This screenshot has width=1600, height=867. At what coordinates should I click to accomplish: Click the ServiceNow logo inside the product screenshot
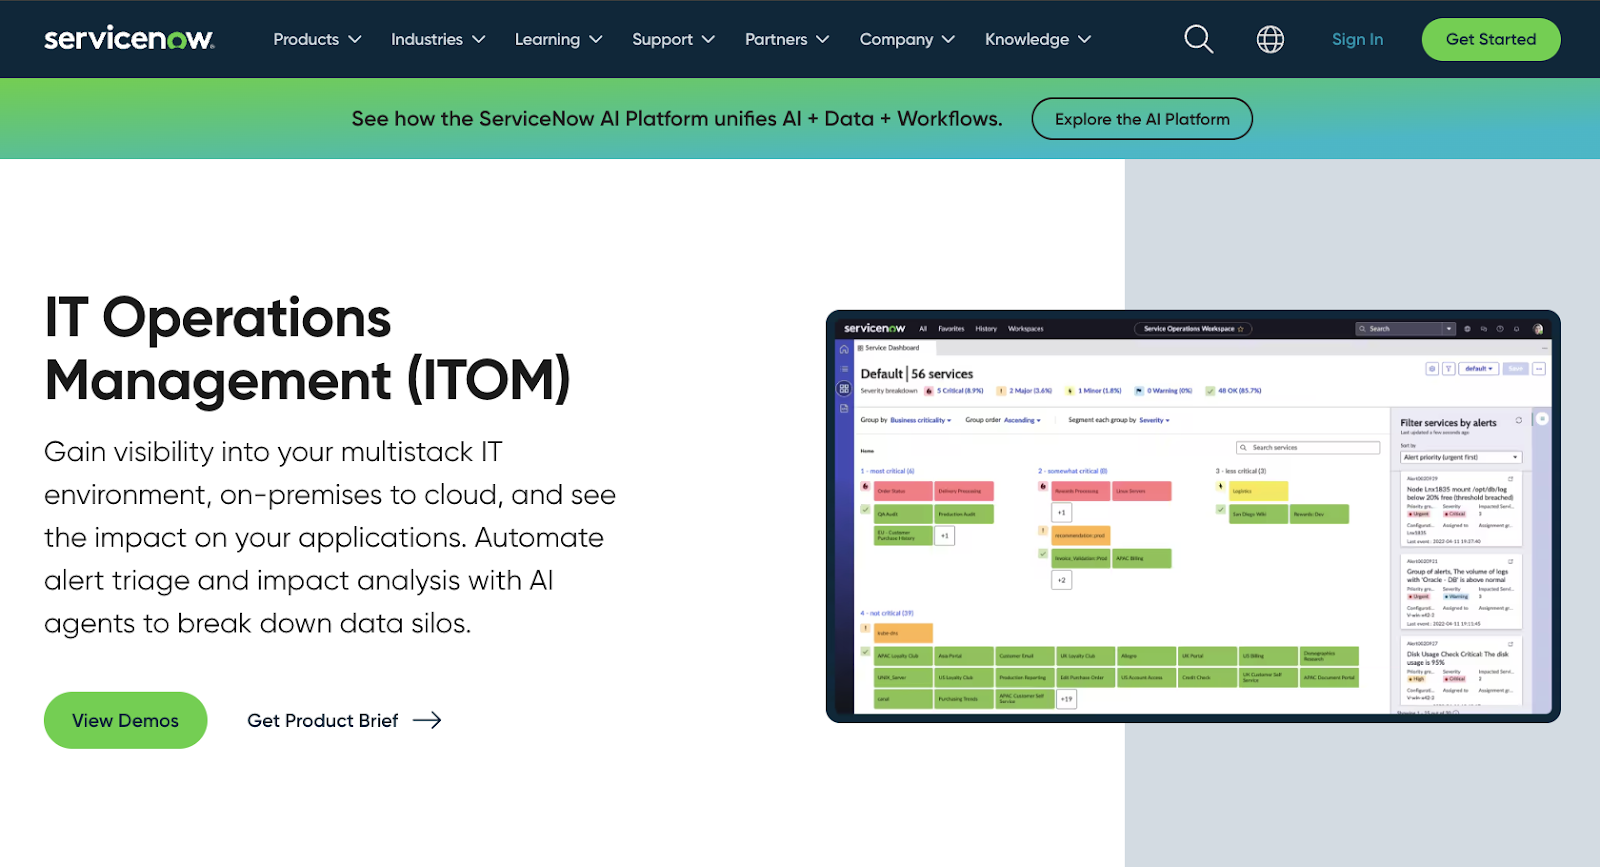point(874,328)
